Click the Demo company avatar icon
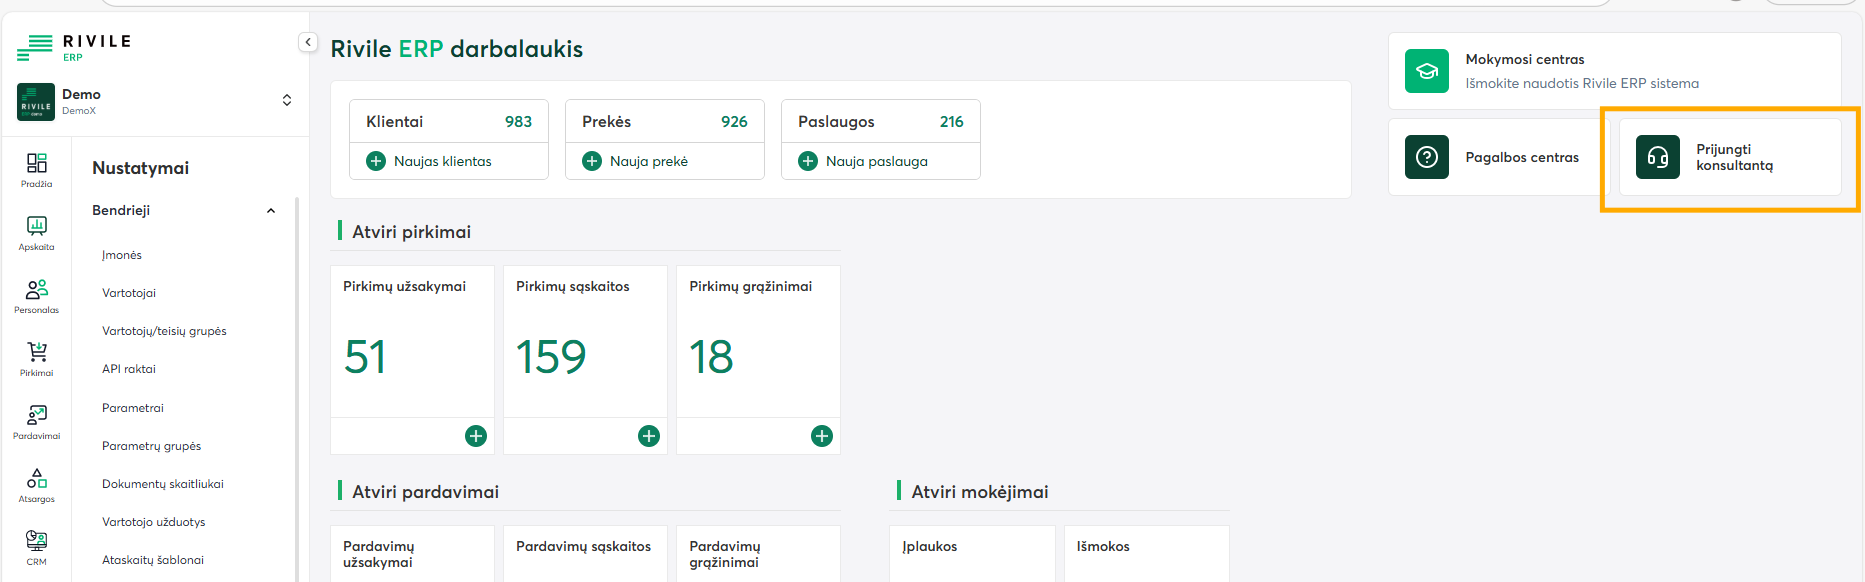This screenshot has width=1865, height=582. click(36, 102)
